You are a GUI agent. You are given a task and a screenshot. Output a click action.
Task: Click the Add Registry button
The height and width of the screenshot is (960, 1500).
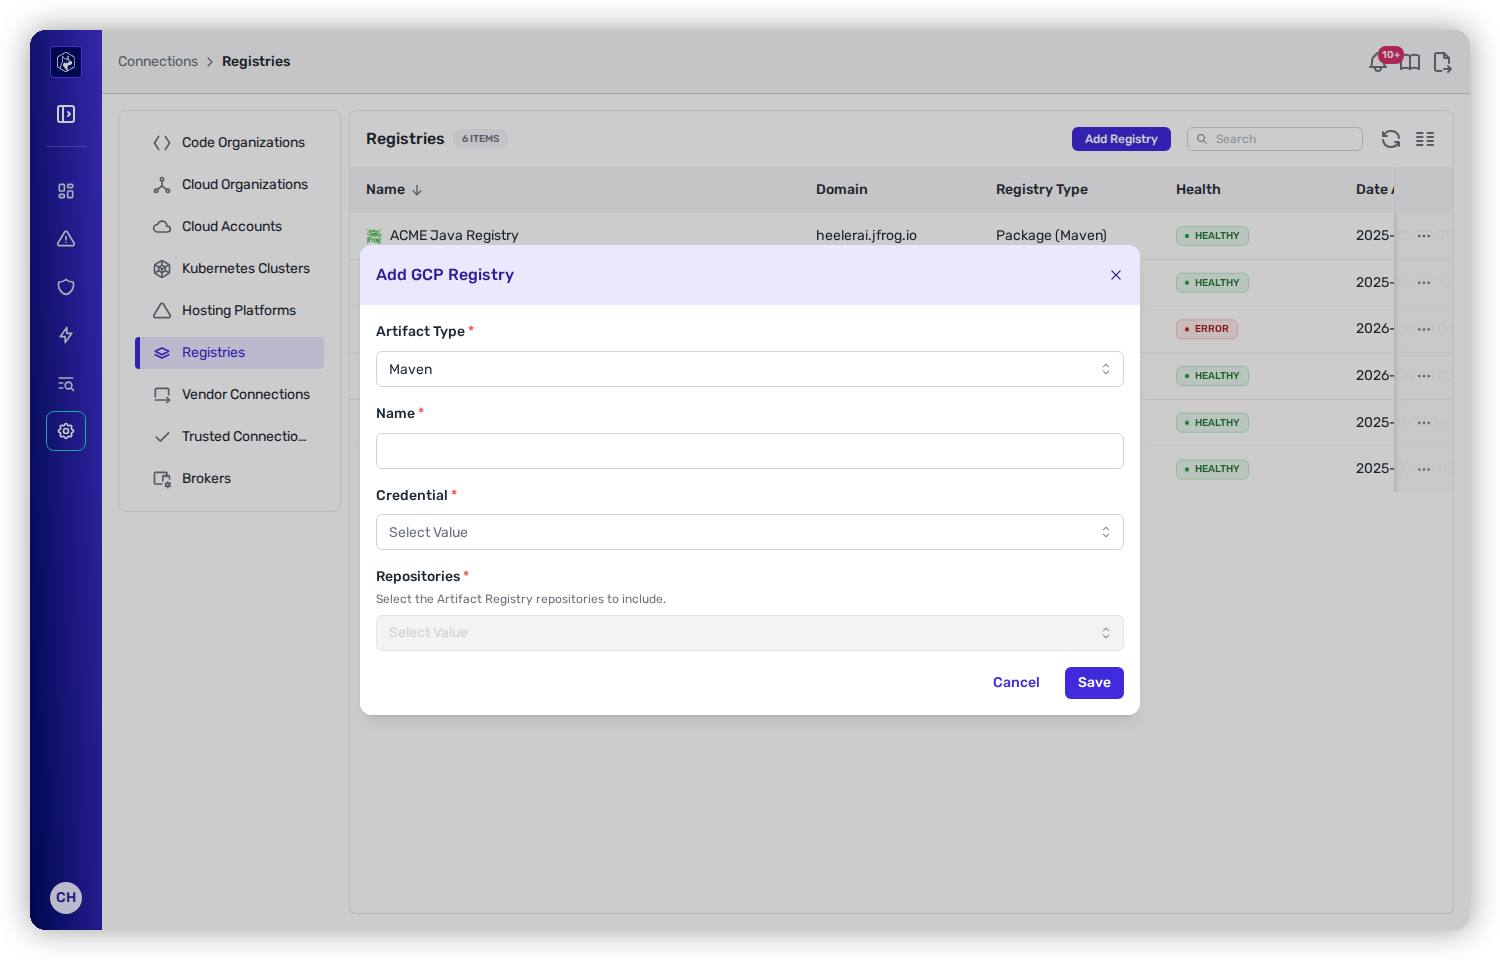click(x=1121, y=139)
